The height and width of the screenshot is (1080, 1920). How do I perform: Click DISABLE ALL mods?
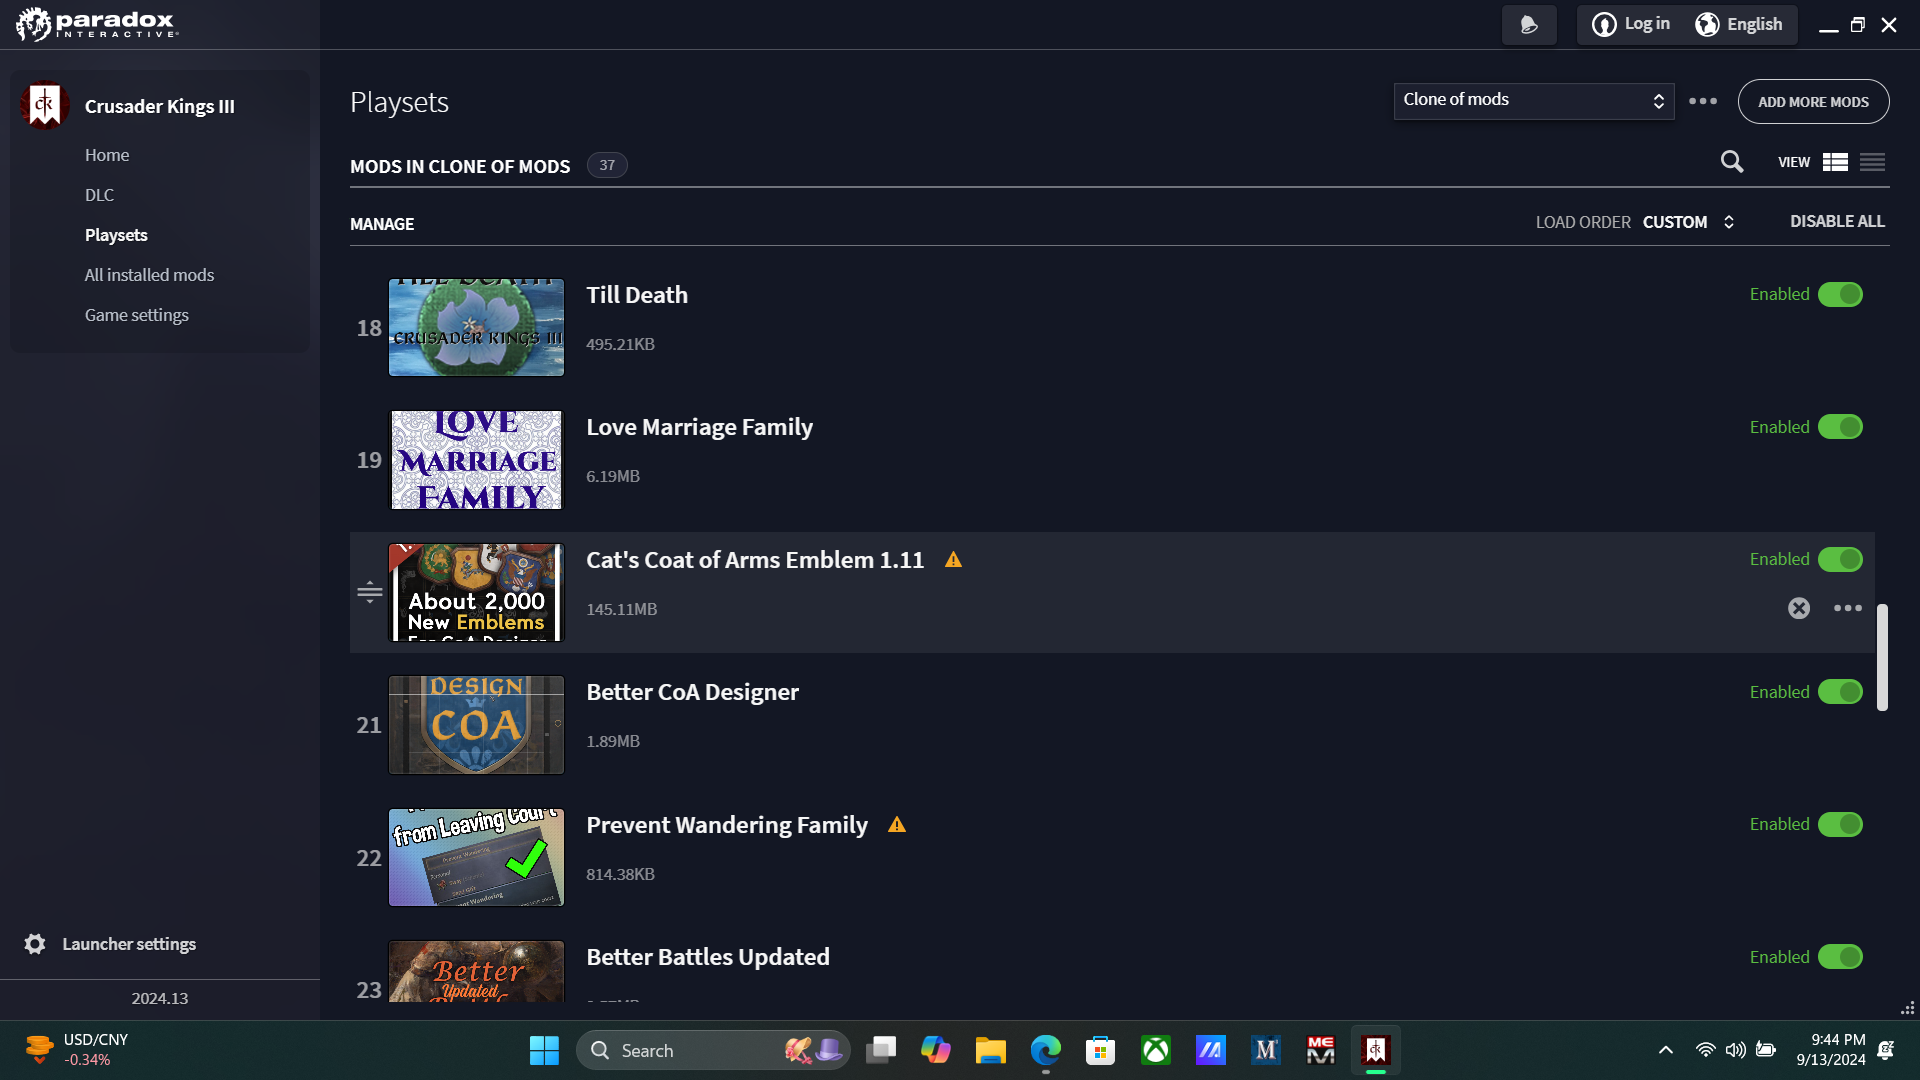pos(1836,221)
